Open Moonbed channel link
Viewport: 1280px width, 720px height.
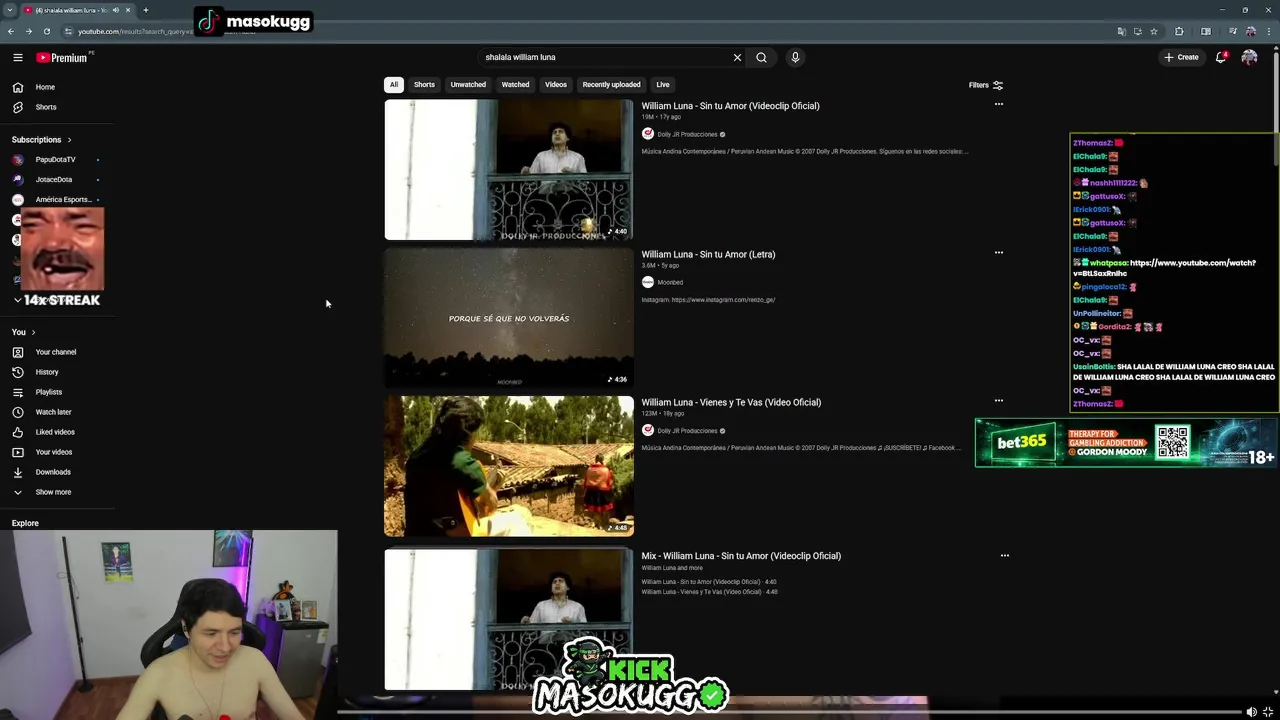[670, 283]
